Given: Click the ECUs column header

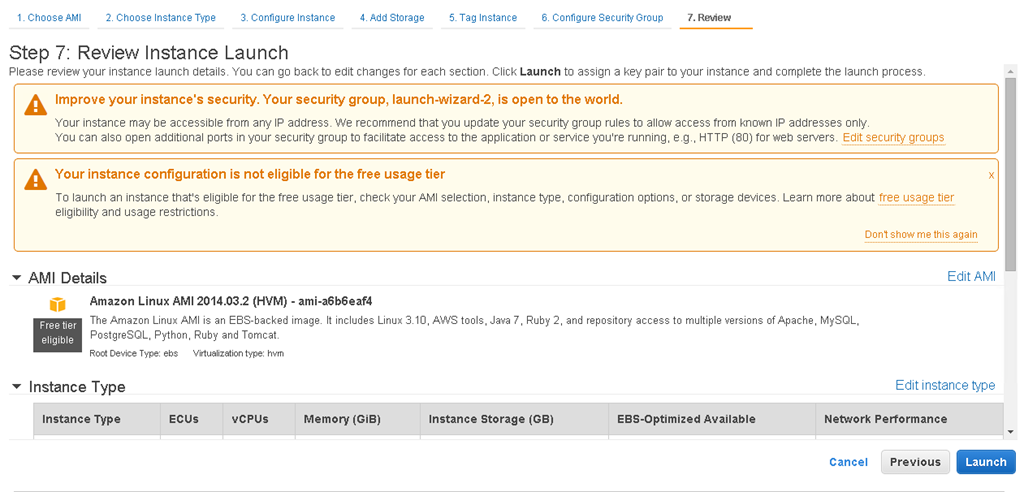Looking at the screenshot, I should point(192,419).
